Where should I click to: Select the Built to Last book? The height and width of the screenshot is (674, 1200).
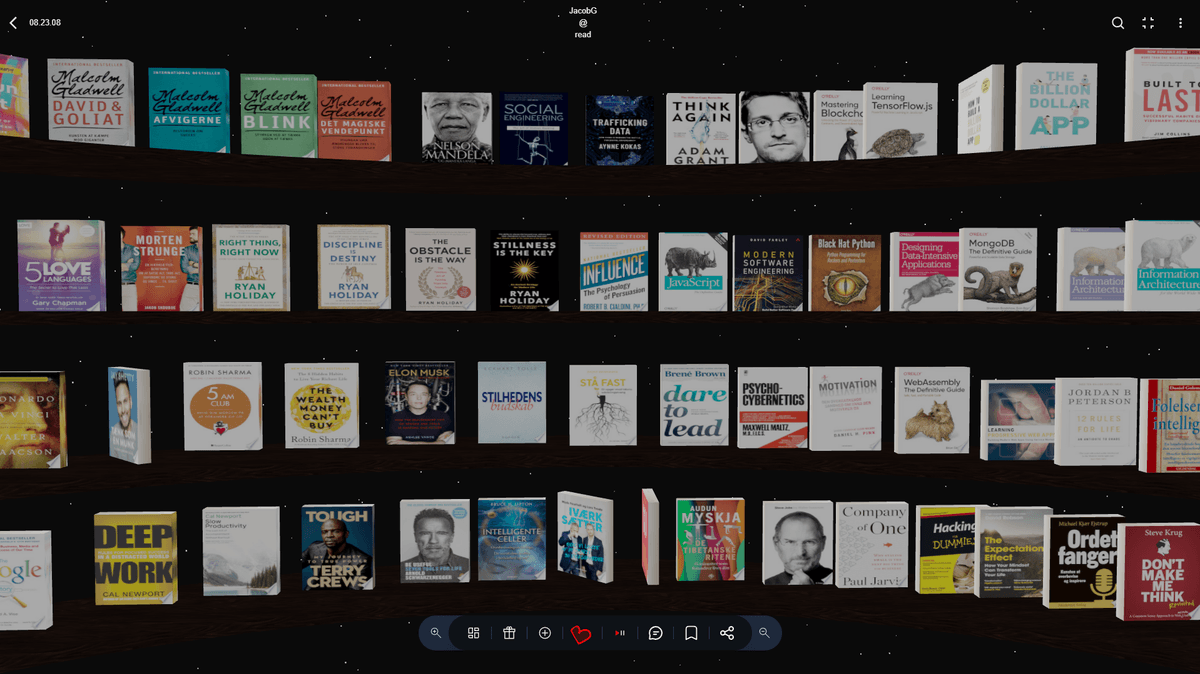[1163, 95]
